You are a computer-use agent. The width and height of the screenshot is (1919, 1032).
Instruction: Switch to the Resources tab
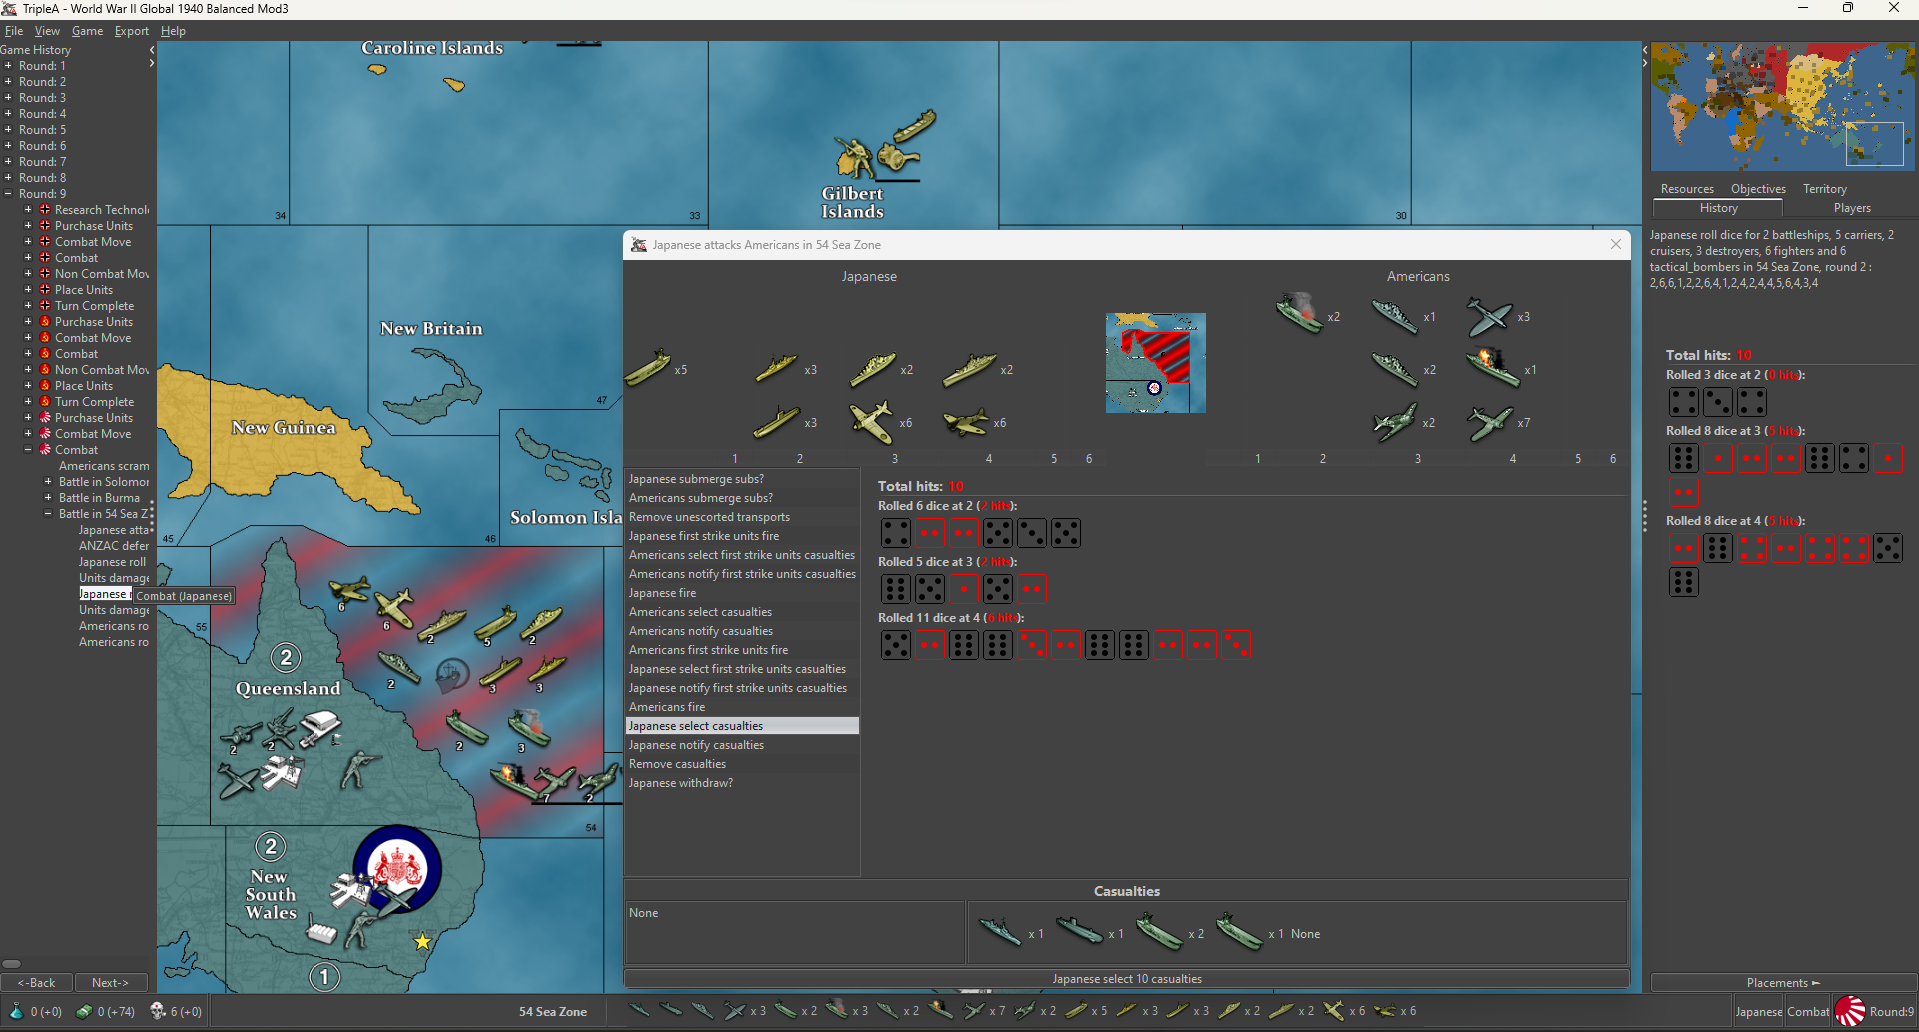pos(1687,189)
